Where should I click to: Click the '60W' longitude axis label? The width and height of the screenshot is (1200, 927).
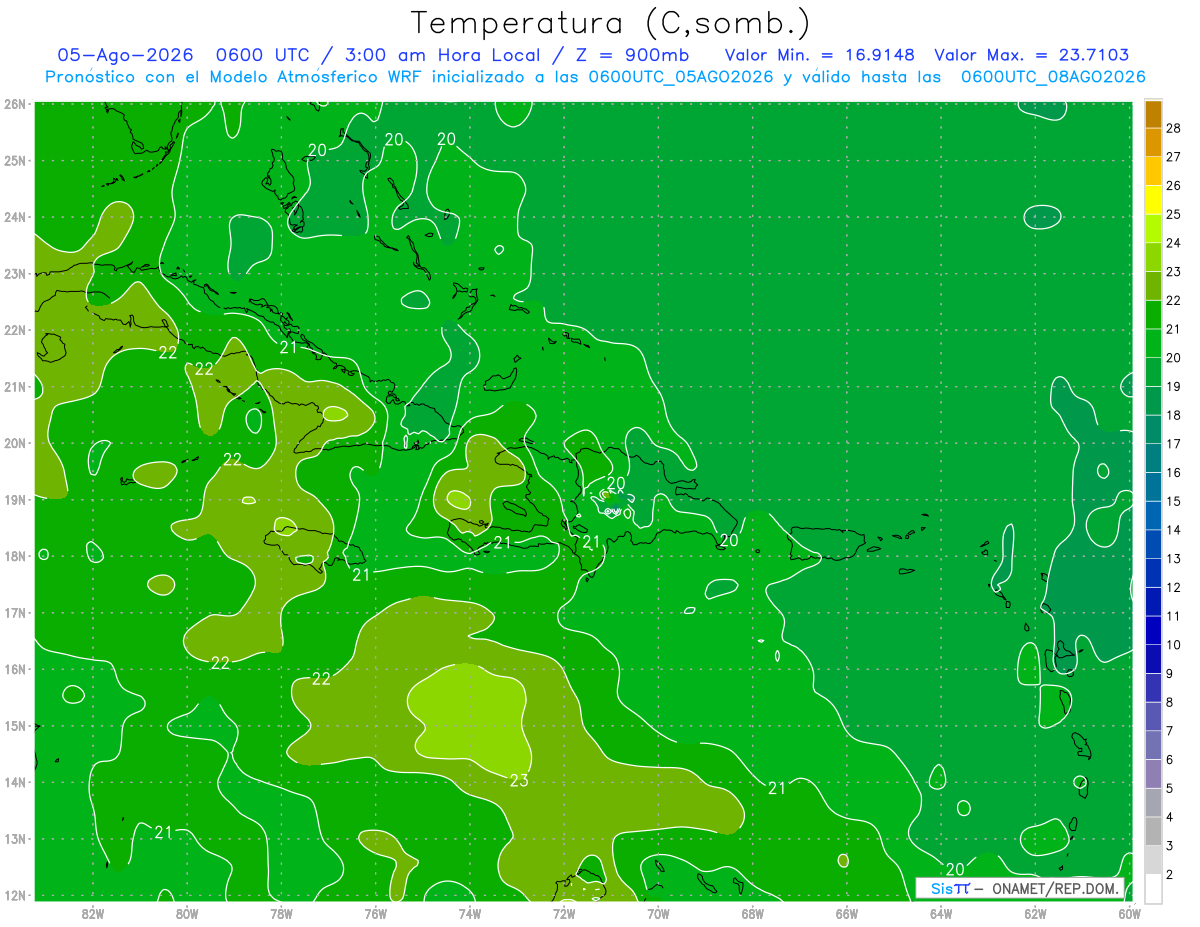1129,912
